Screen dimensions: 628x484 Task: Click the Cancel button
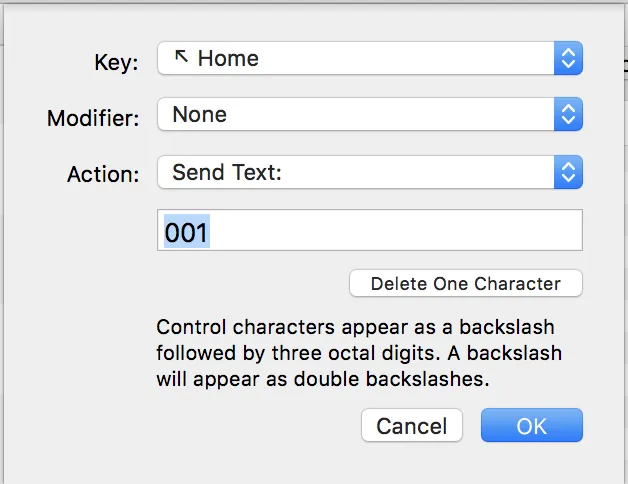(411, 426)
